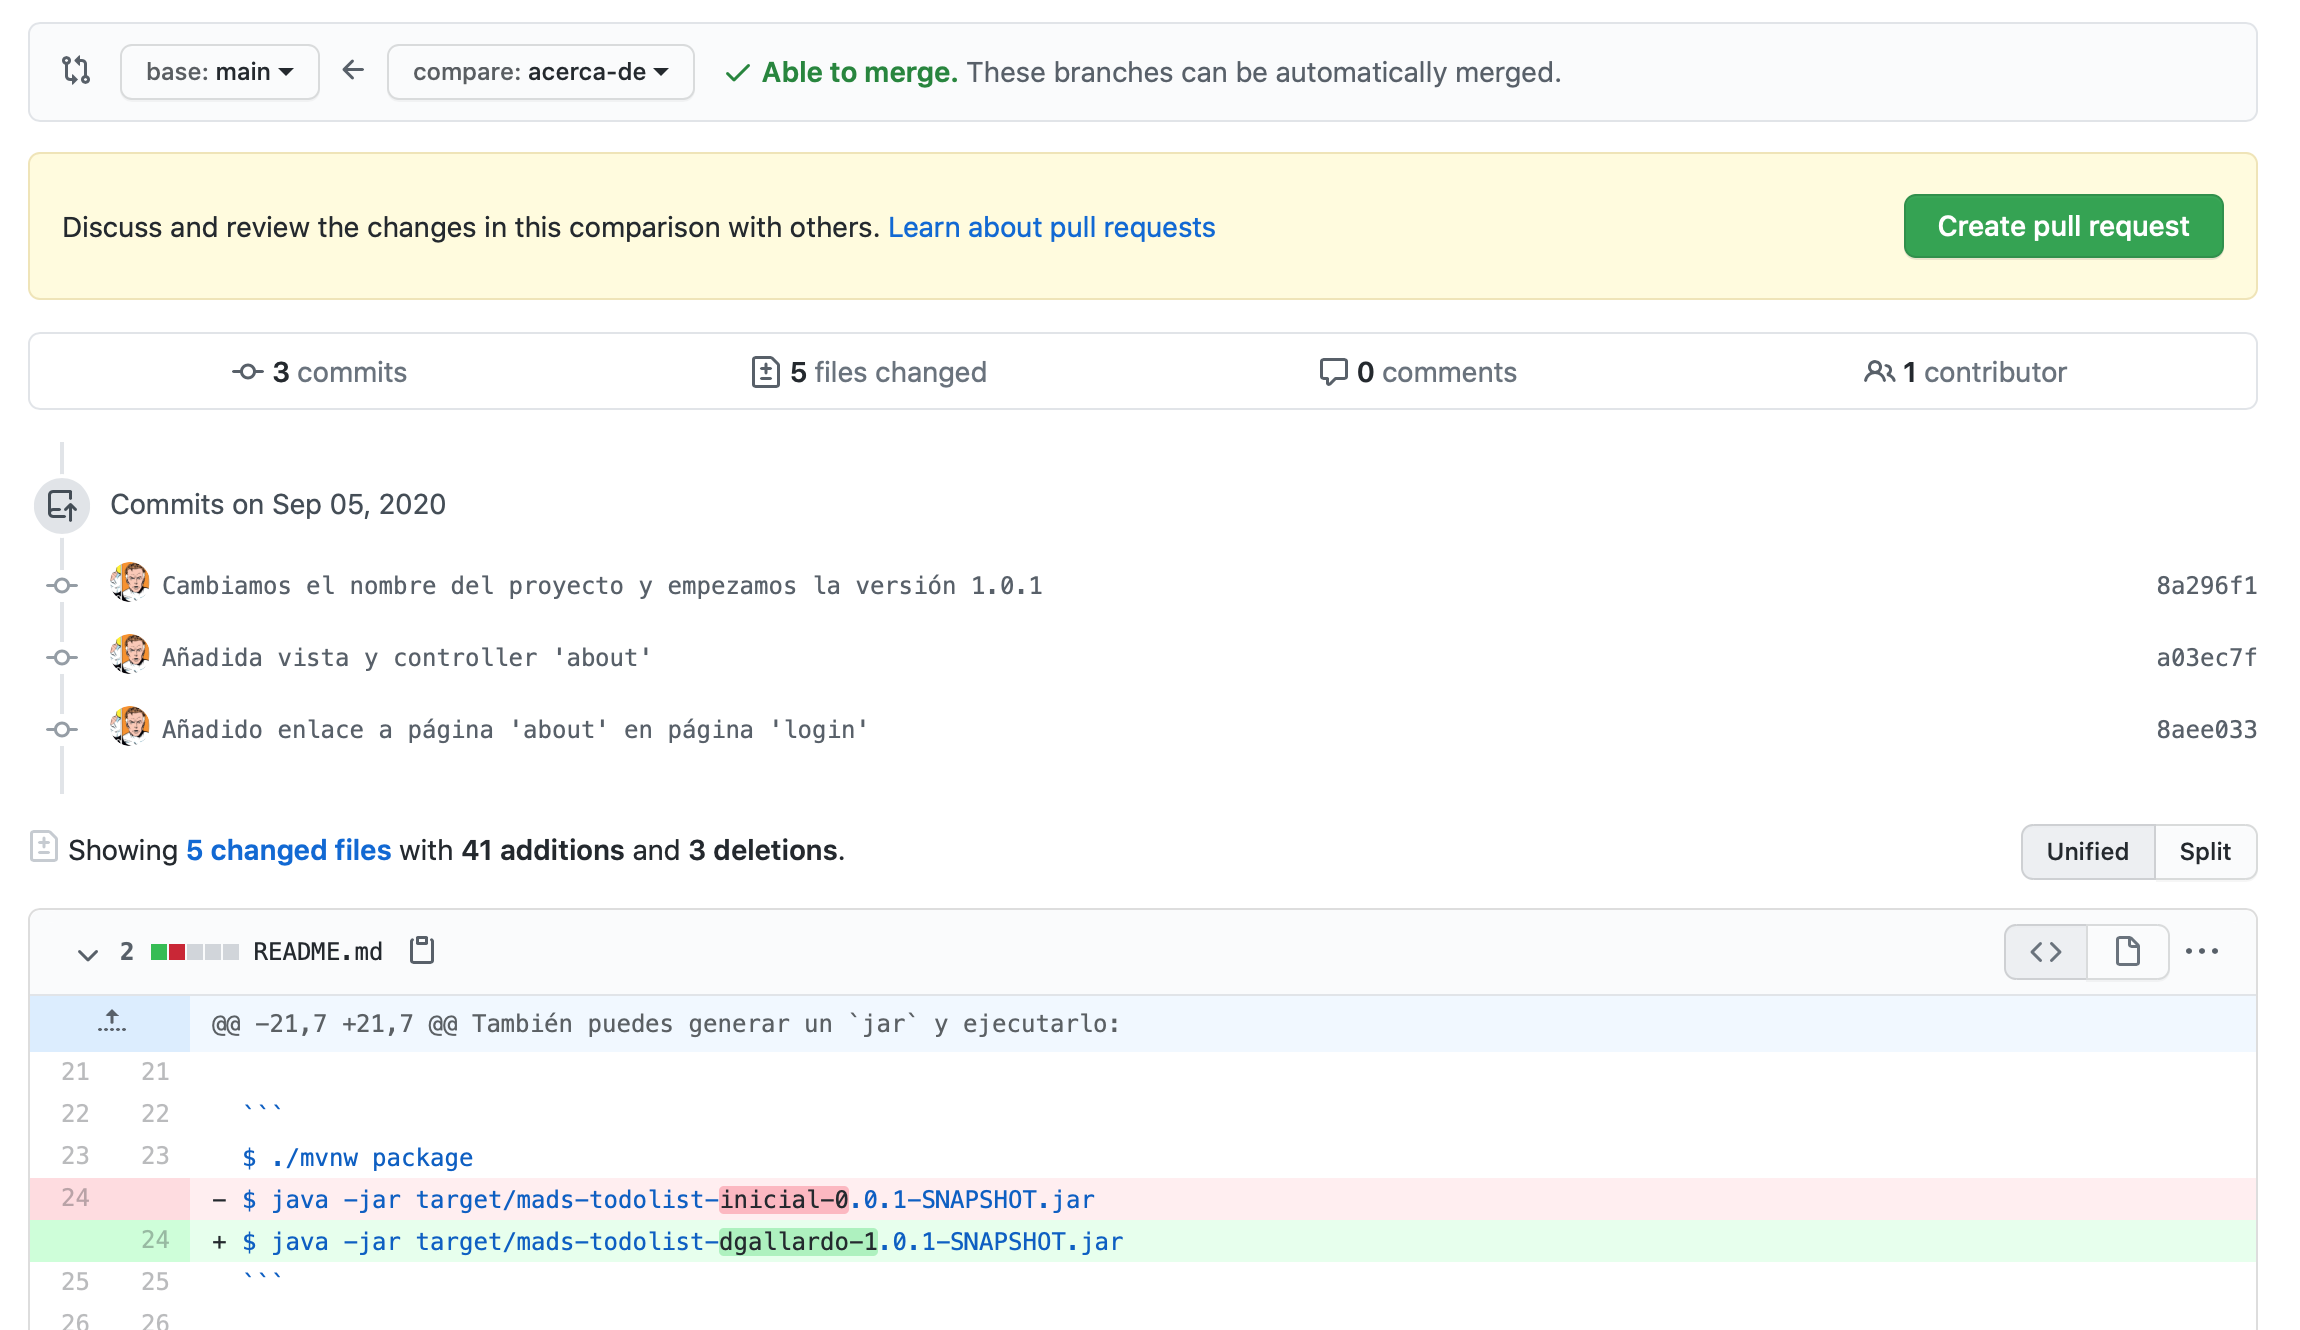Click the commit node icon for a03ec7f
The image size is (2300, 1330).
[x=62, y=658]
